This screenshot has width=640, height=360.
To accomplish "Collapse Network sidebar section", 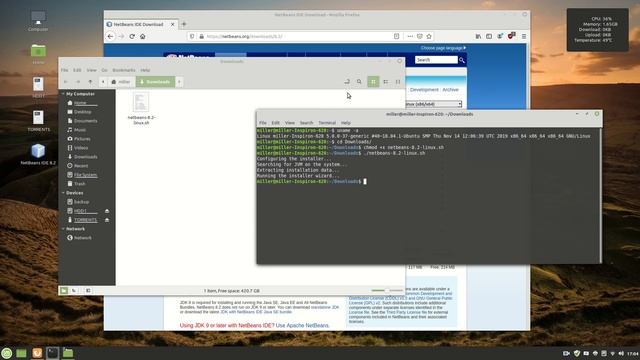I will coord(63,229).
